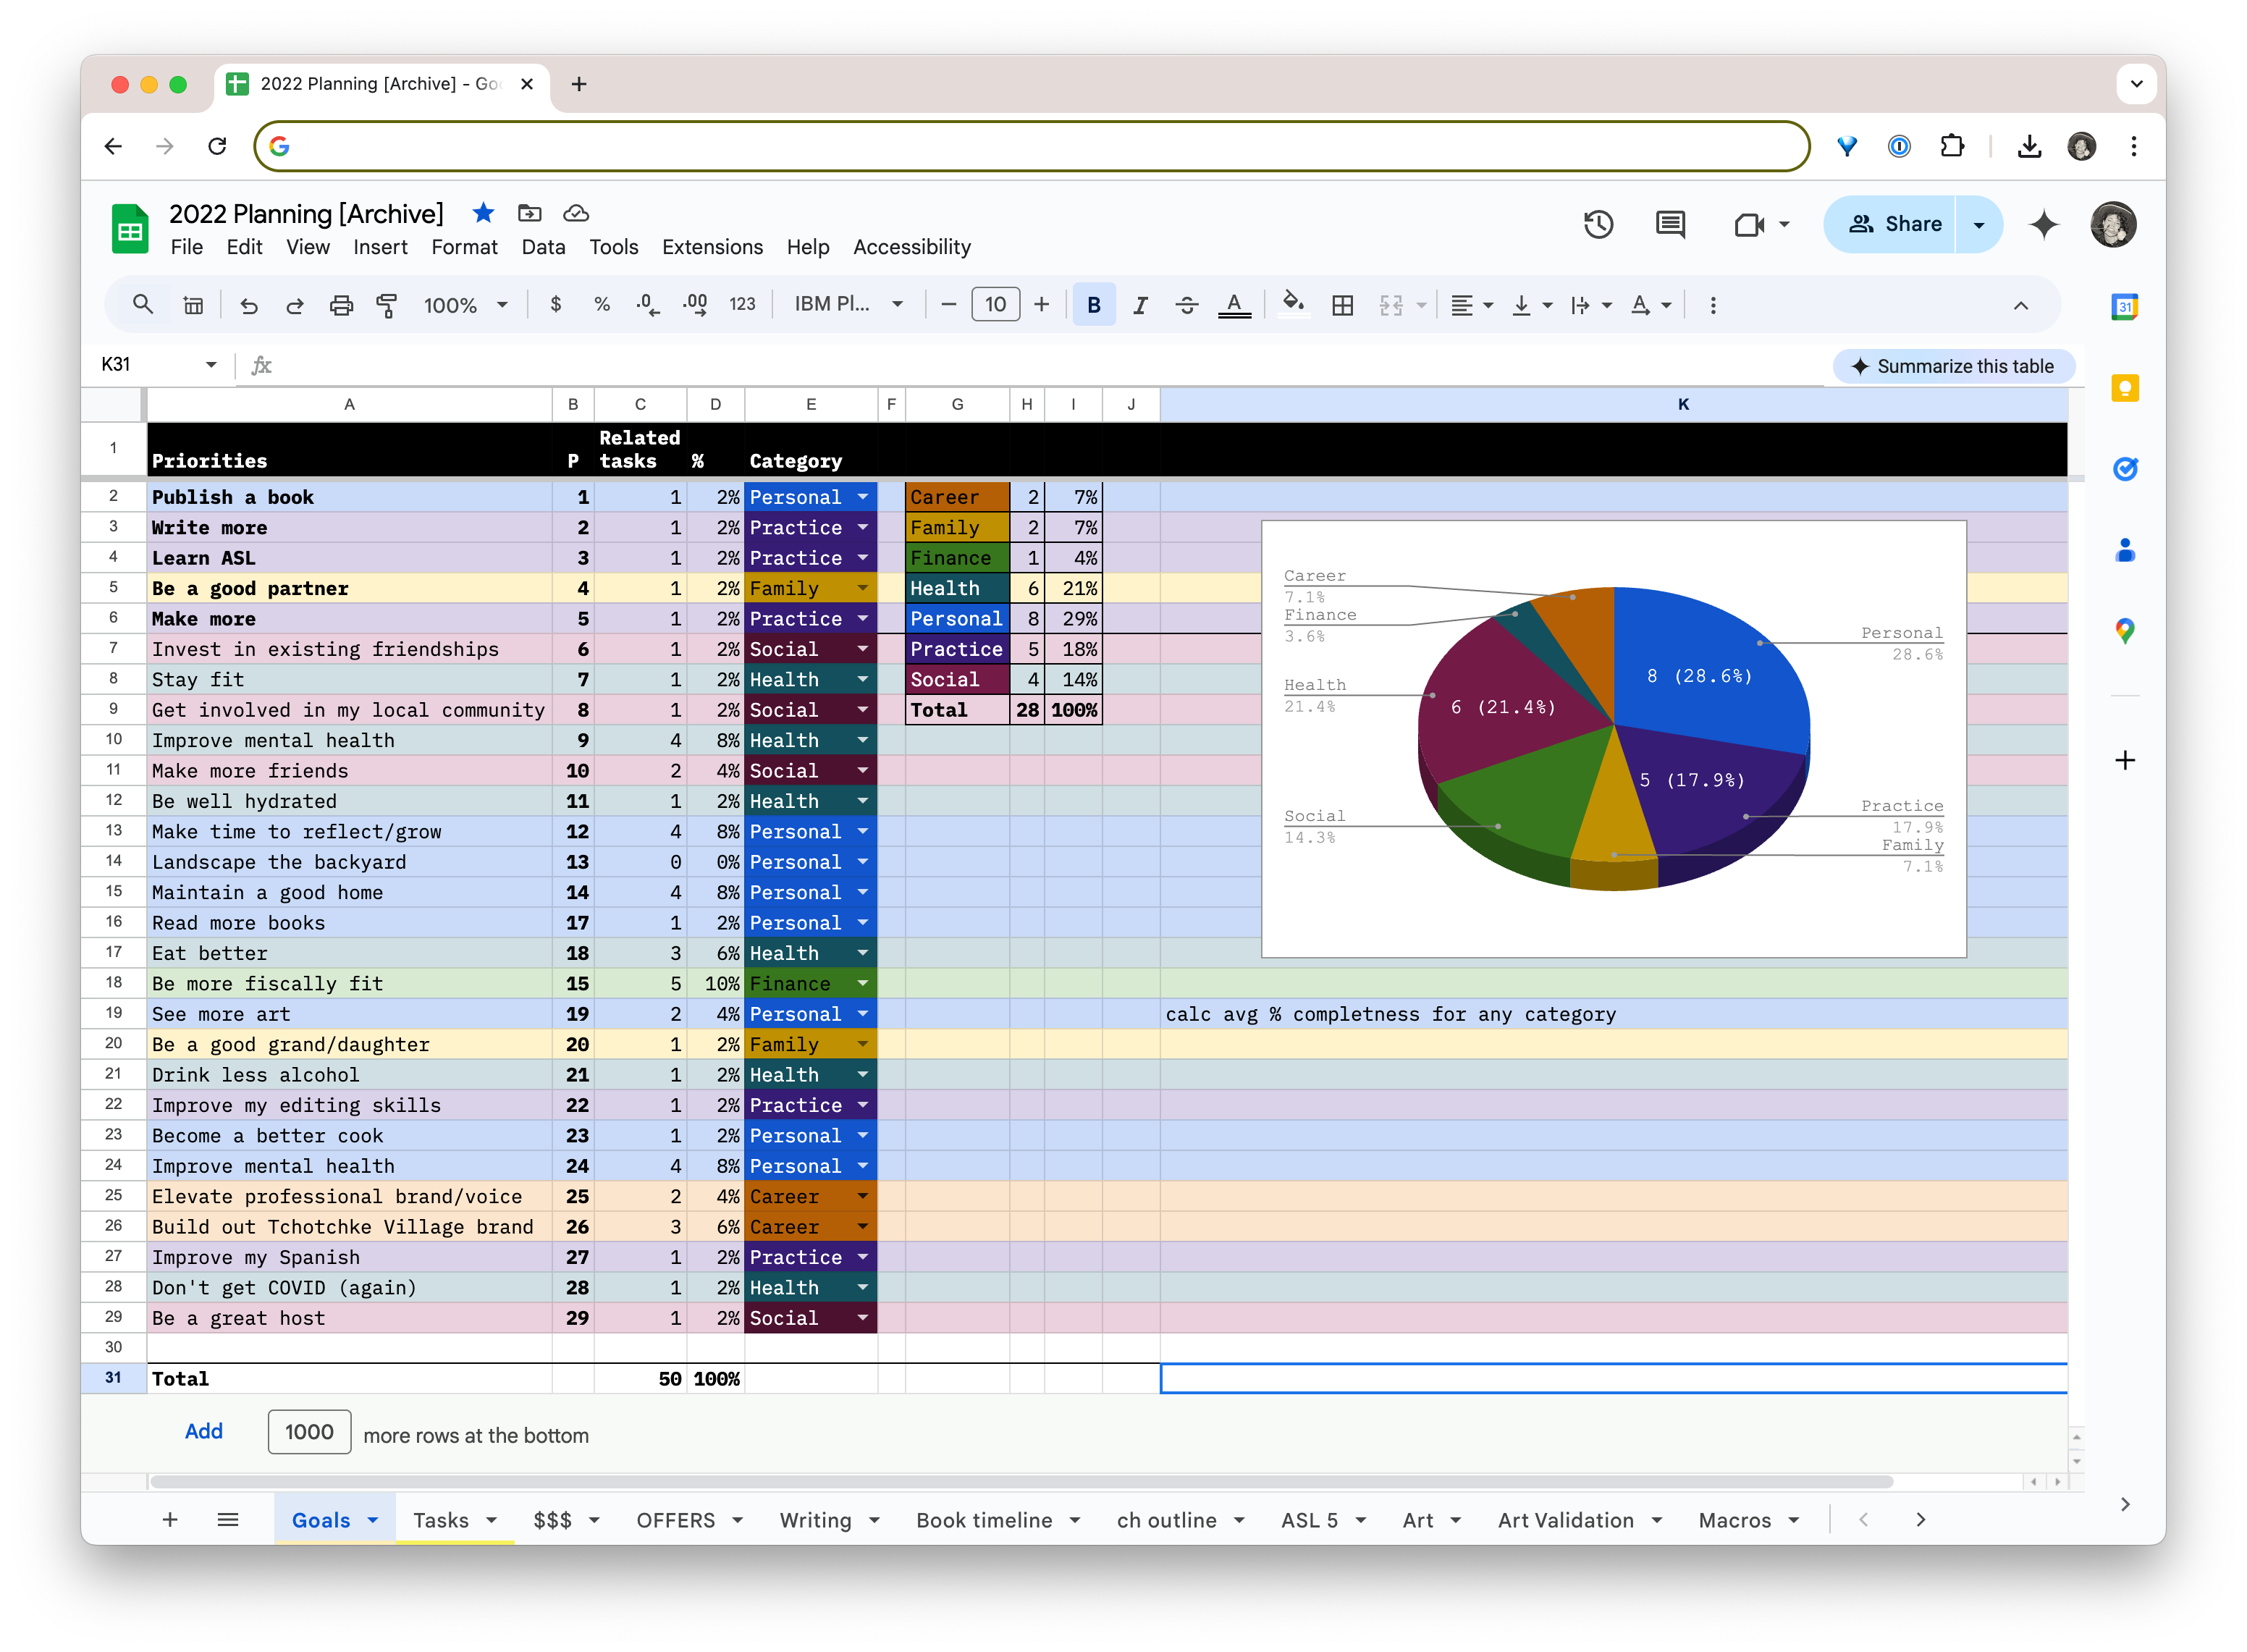
Task: Open the Extensions menu
Action: click(x=712, y=247)
